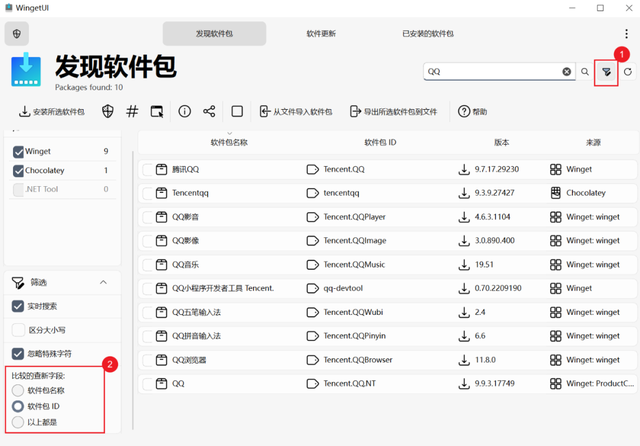This screenshot has width=640, height=446.
Task: Clear the QQ search text with the X icon
Action: [567, 72]
